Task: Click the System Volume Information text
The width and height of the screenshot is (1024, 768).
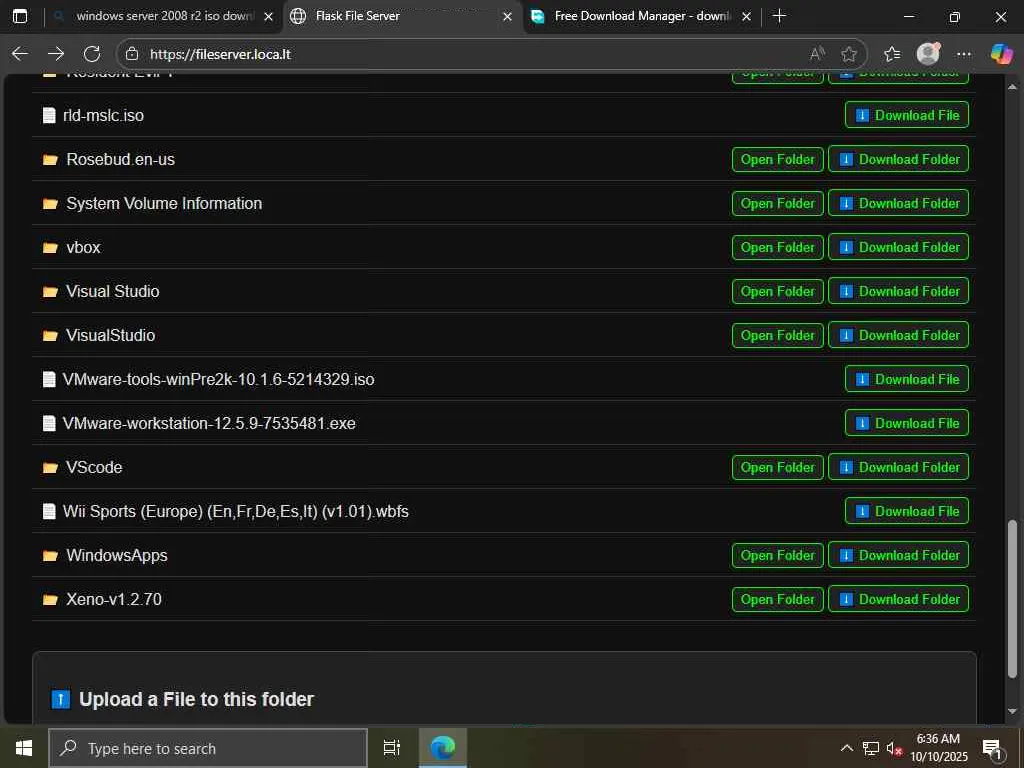Action: (x=164, y=203)
